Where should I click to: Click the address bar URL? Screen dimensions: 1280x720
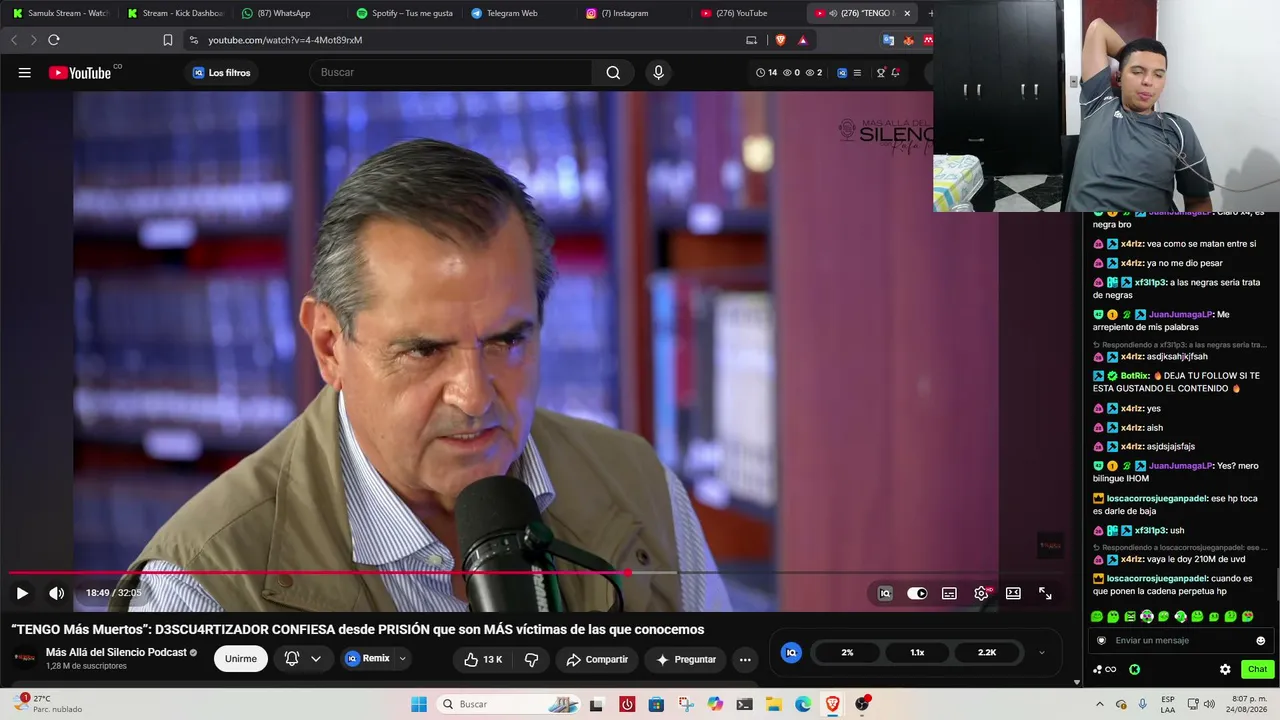coord(285,40)
